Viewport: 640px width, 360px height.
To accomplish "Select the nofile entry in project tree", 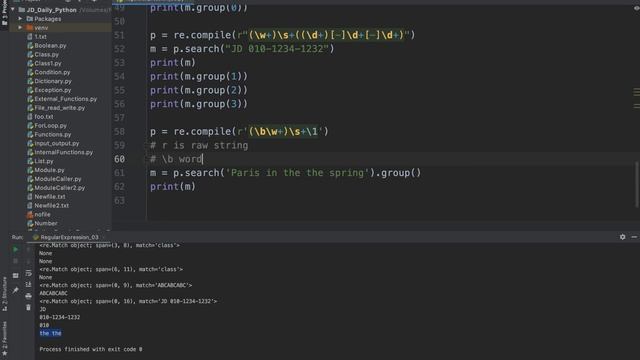I will [x=42, y=214].
